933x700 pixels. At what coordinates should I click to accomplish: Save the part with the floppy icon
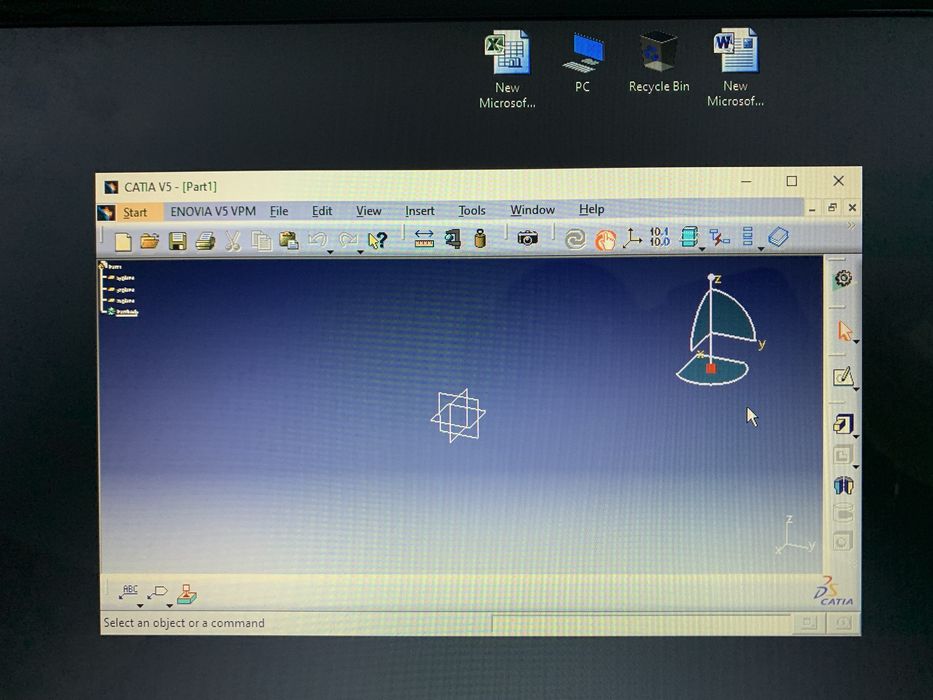tap(177, 241)
